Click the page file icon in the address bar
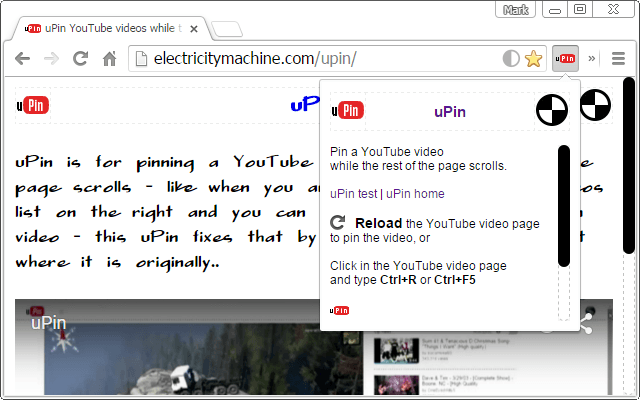This screenshot has height=400, width=640. [x=141, y=59]
